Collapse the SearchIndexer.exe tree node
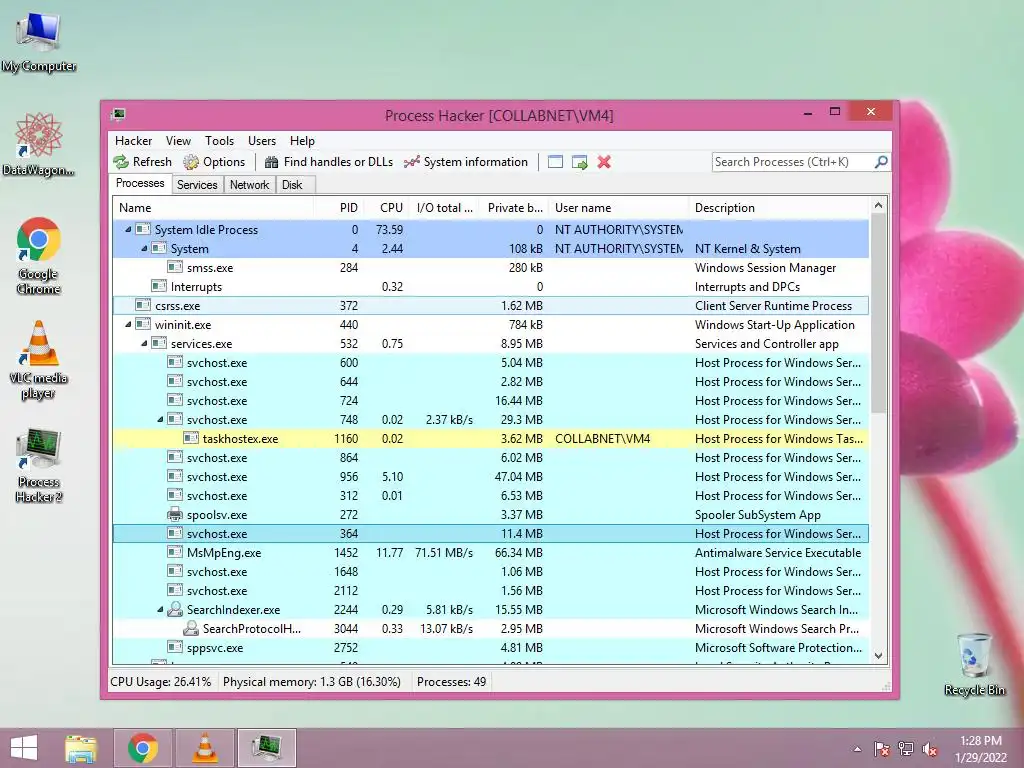The height and width of the screenshot is (768, 1024). (x=160, y=609)
